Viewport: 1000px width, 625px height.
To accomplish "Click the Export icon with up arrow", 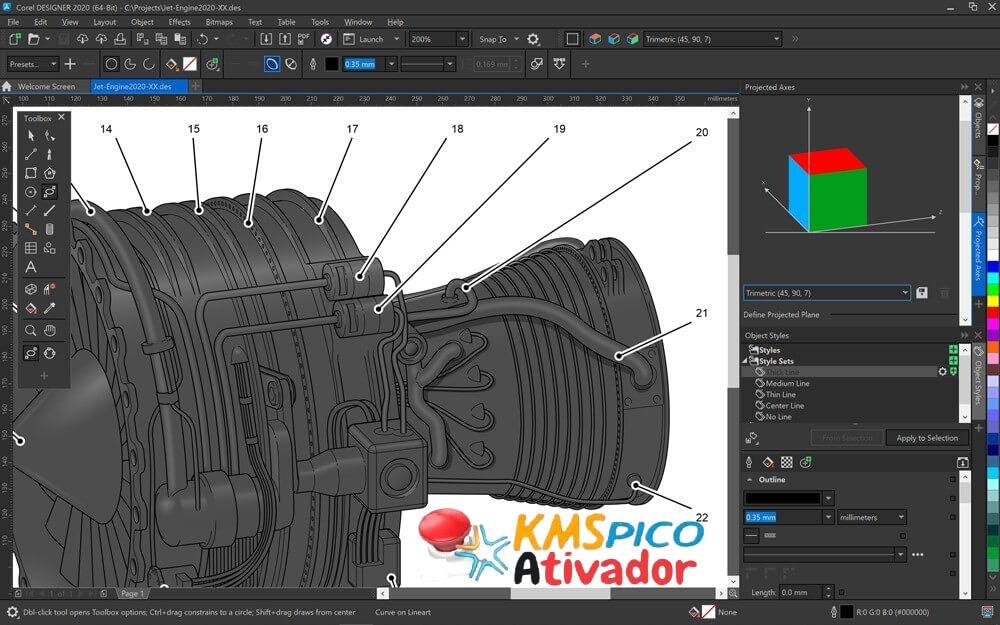I will pos(284,39).
